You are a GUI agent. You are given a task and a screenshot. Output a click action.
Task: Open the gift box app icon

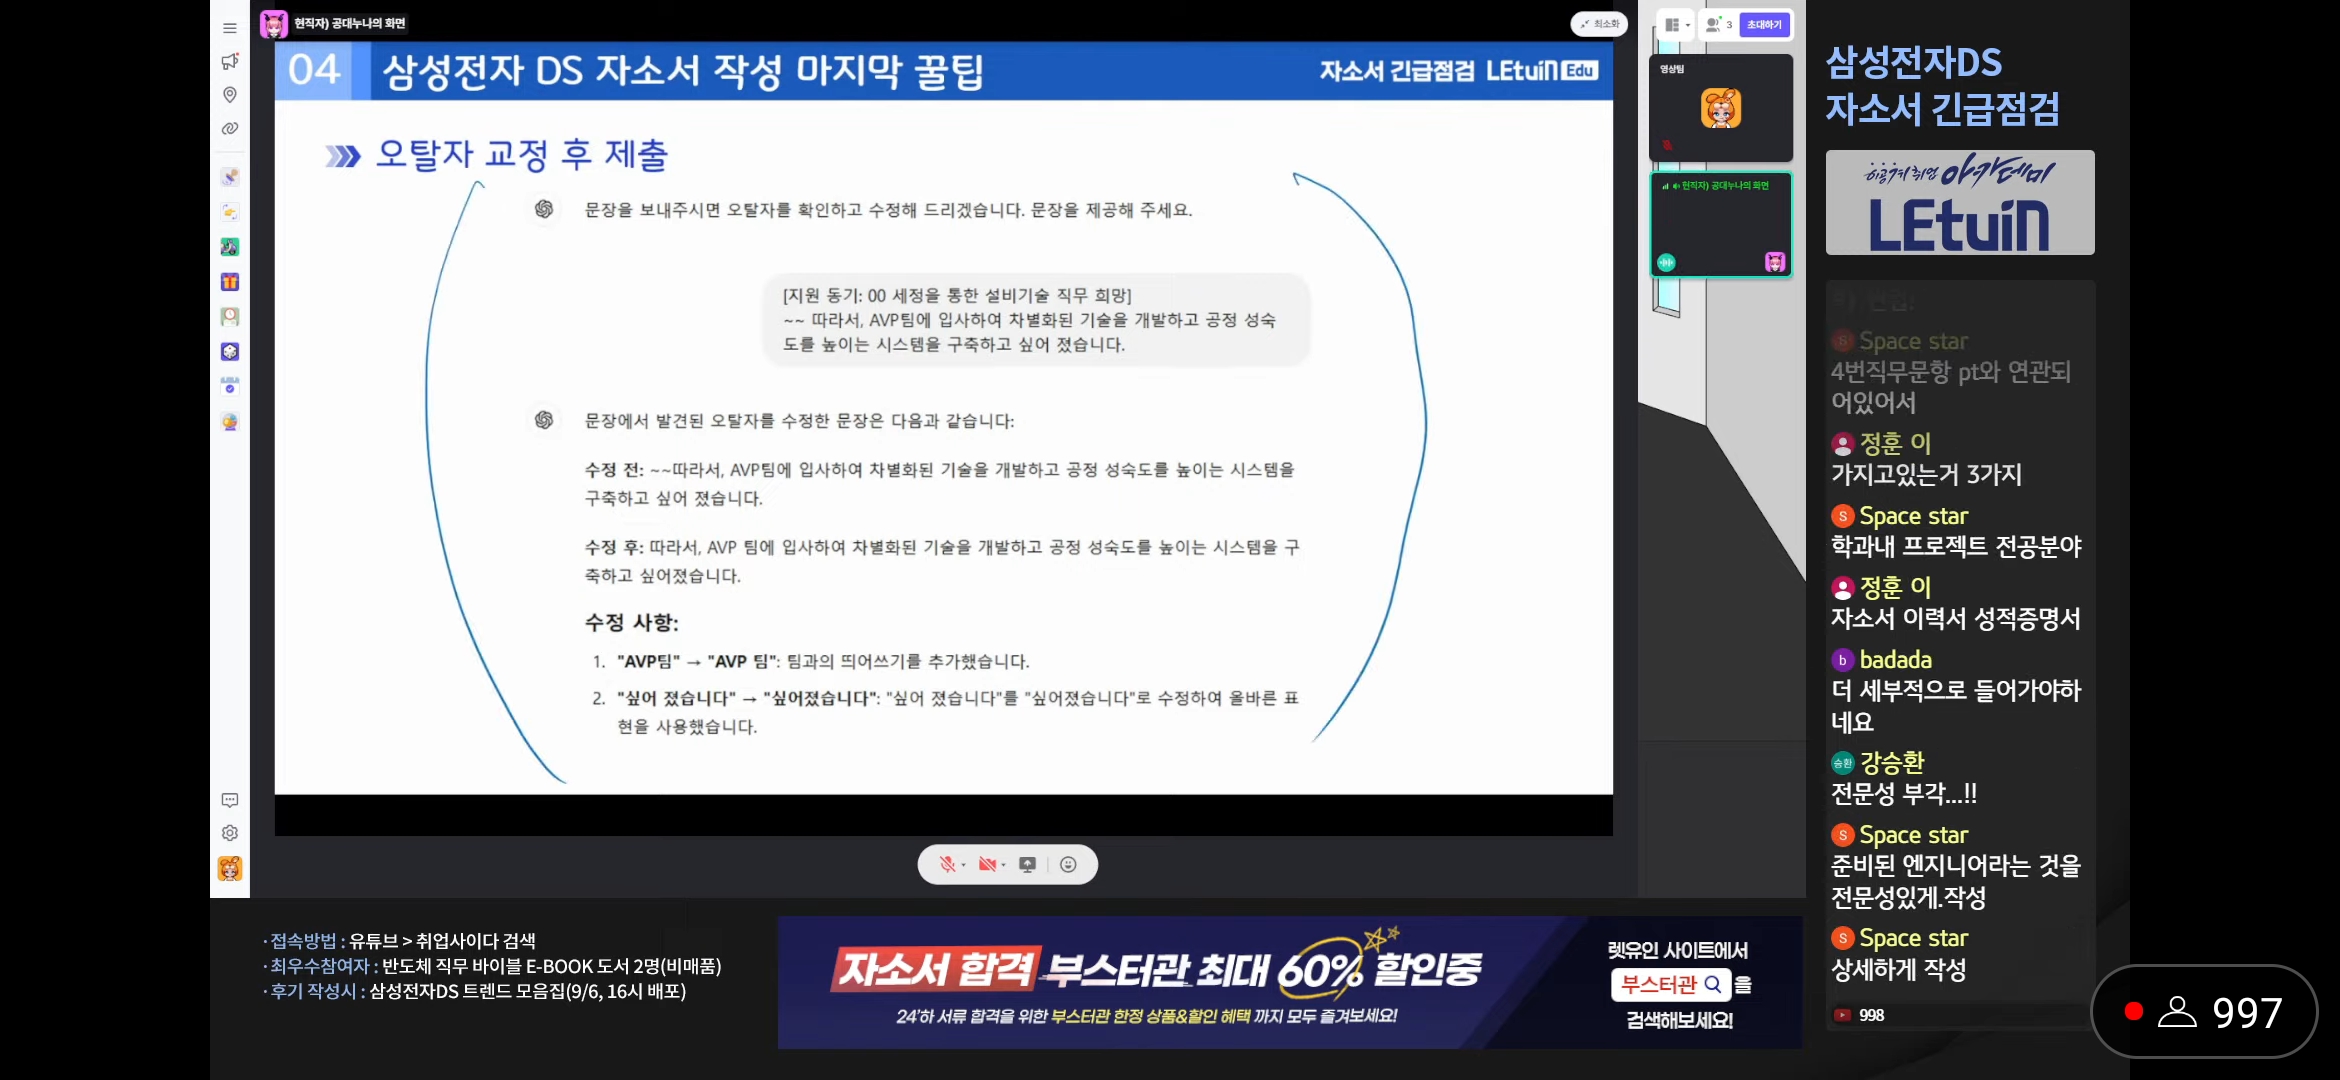pos(230,282)
